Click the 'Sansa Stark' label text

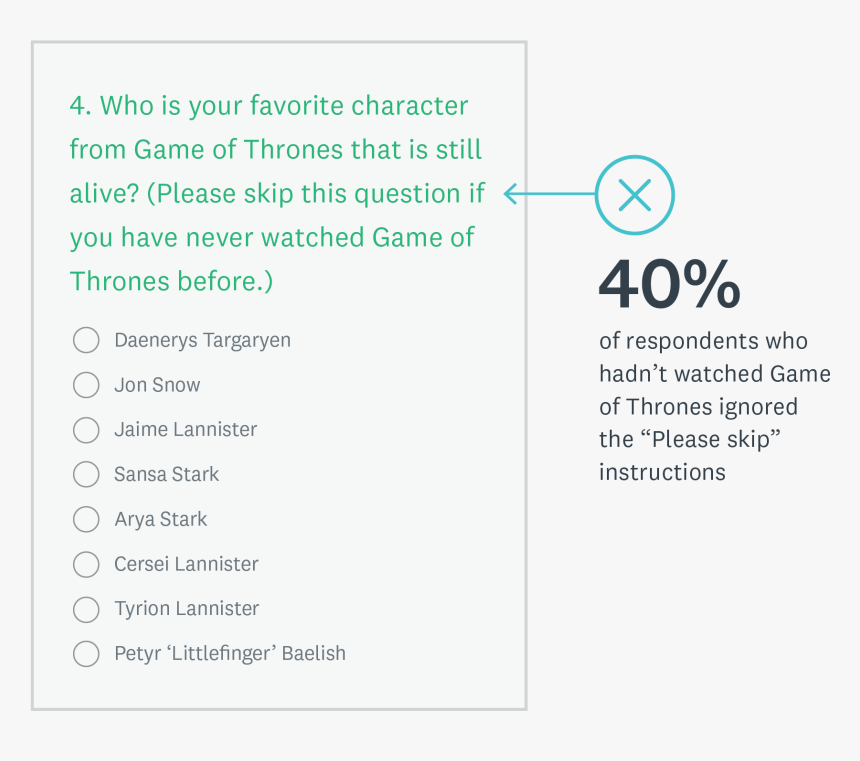[166, 474]
